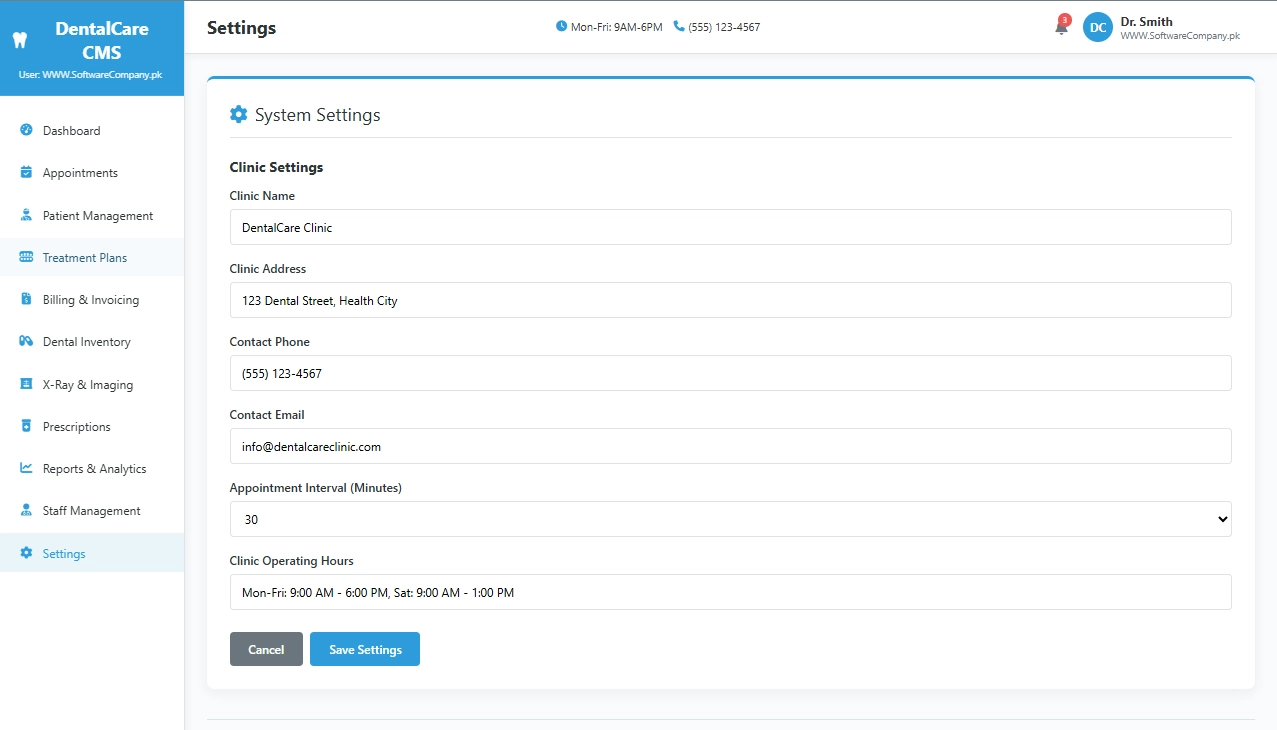
Task: Focus the Contact Email field
Action: tap(730, 446)
